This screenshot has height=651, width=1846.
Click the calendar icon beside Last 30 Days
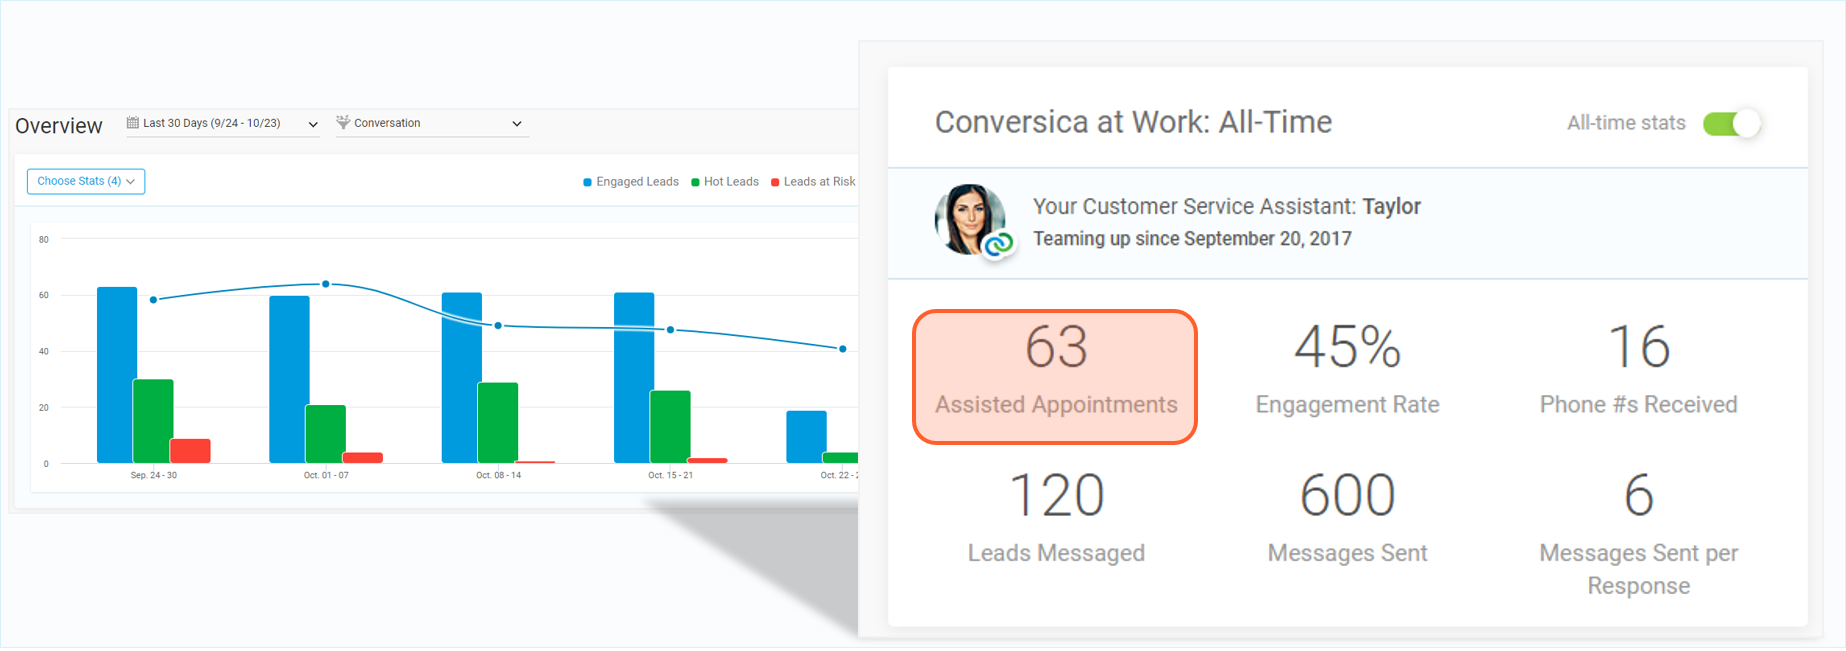[132, 123]
